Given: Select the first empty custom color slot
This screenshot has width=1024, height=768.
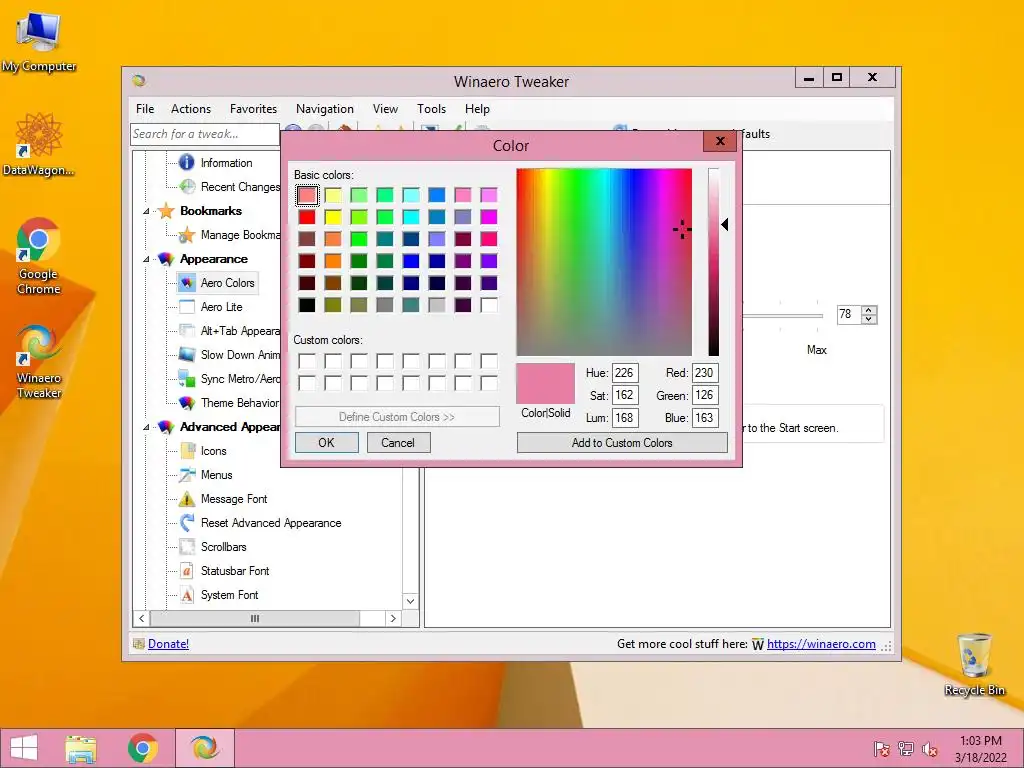Looking at the screenshot, I should (307, 361).
